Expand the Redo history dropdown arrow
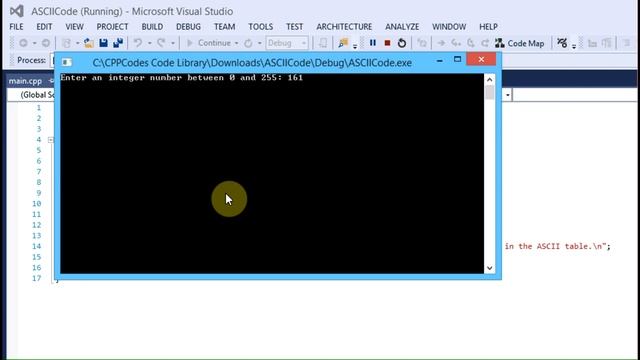 click(173, 43)
